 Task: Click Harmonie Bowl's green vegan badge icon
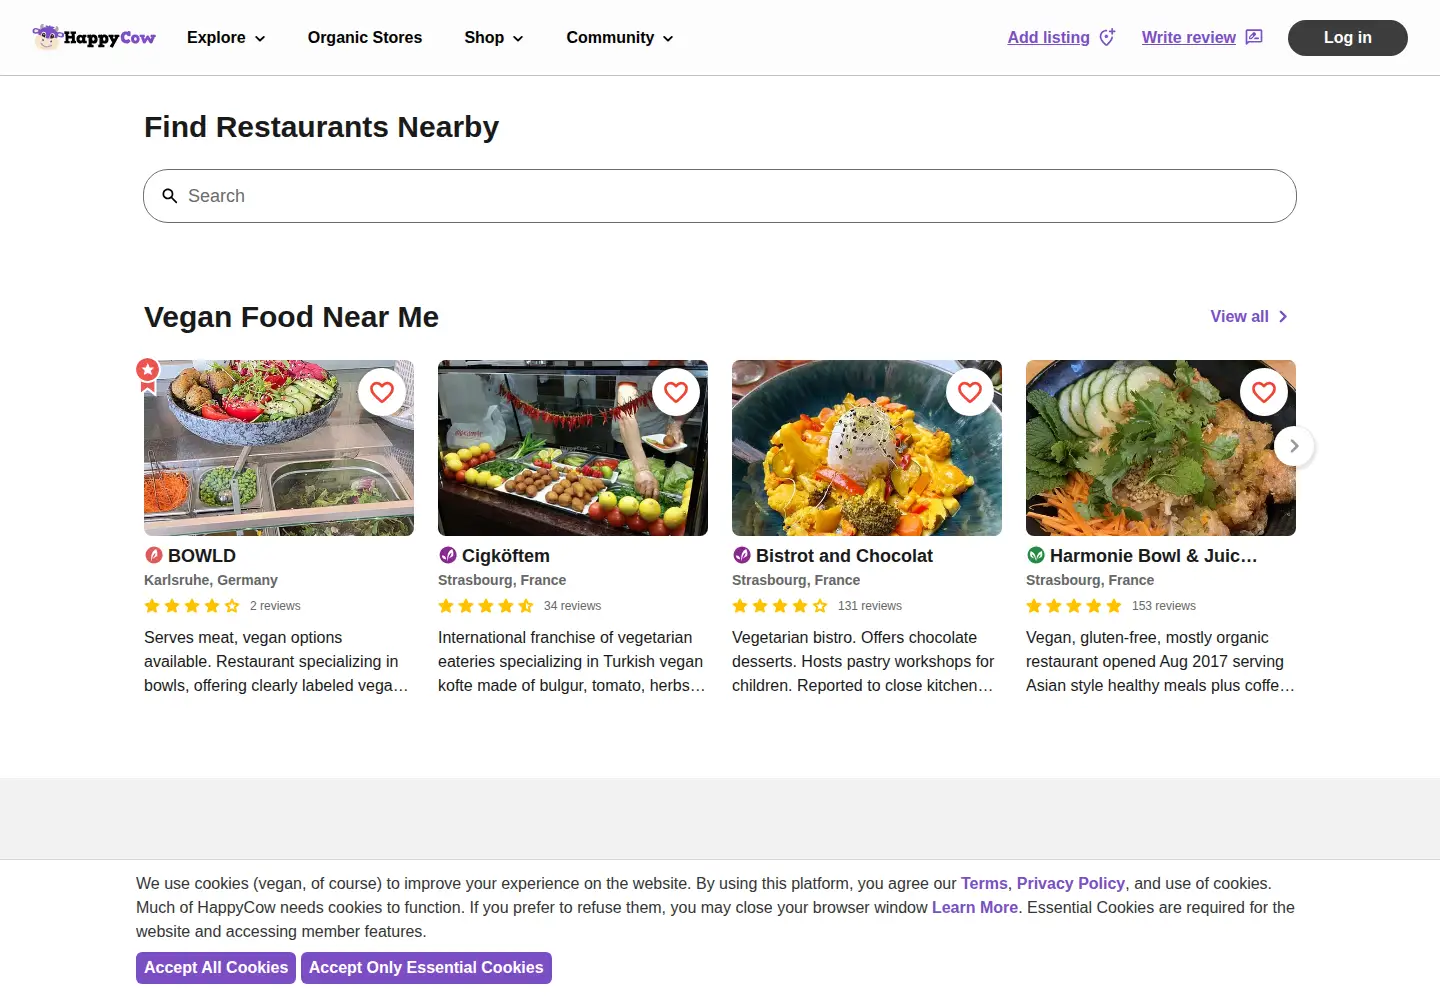tap(1036, 555)
